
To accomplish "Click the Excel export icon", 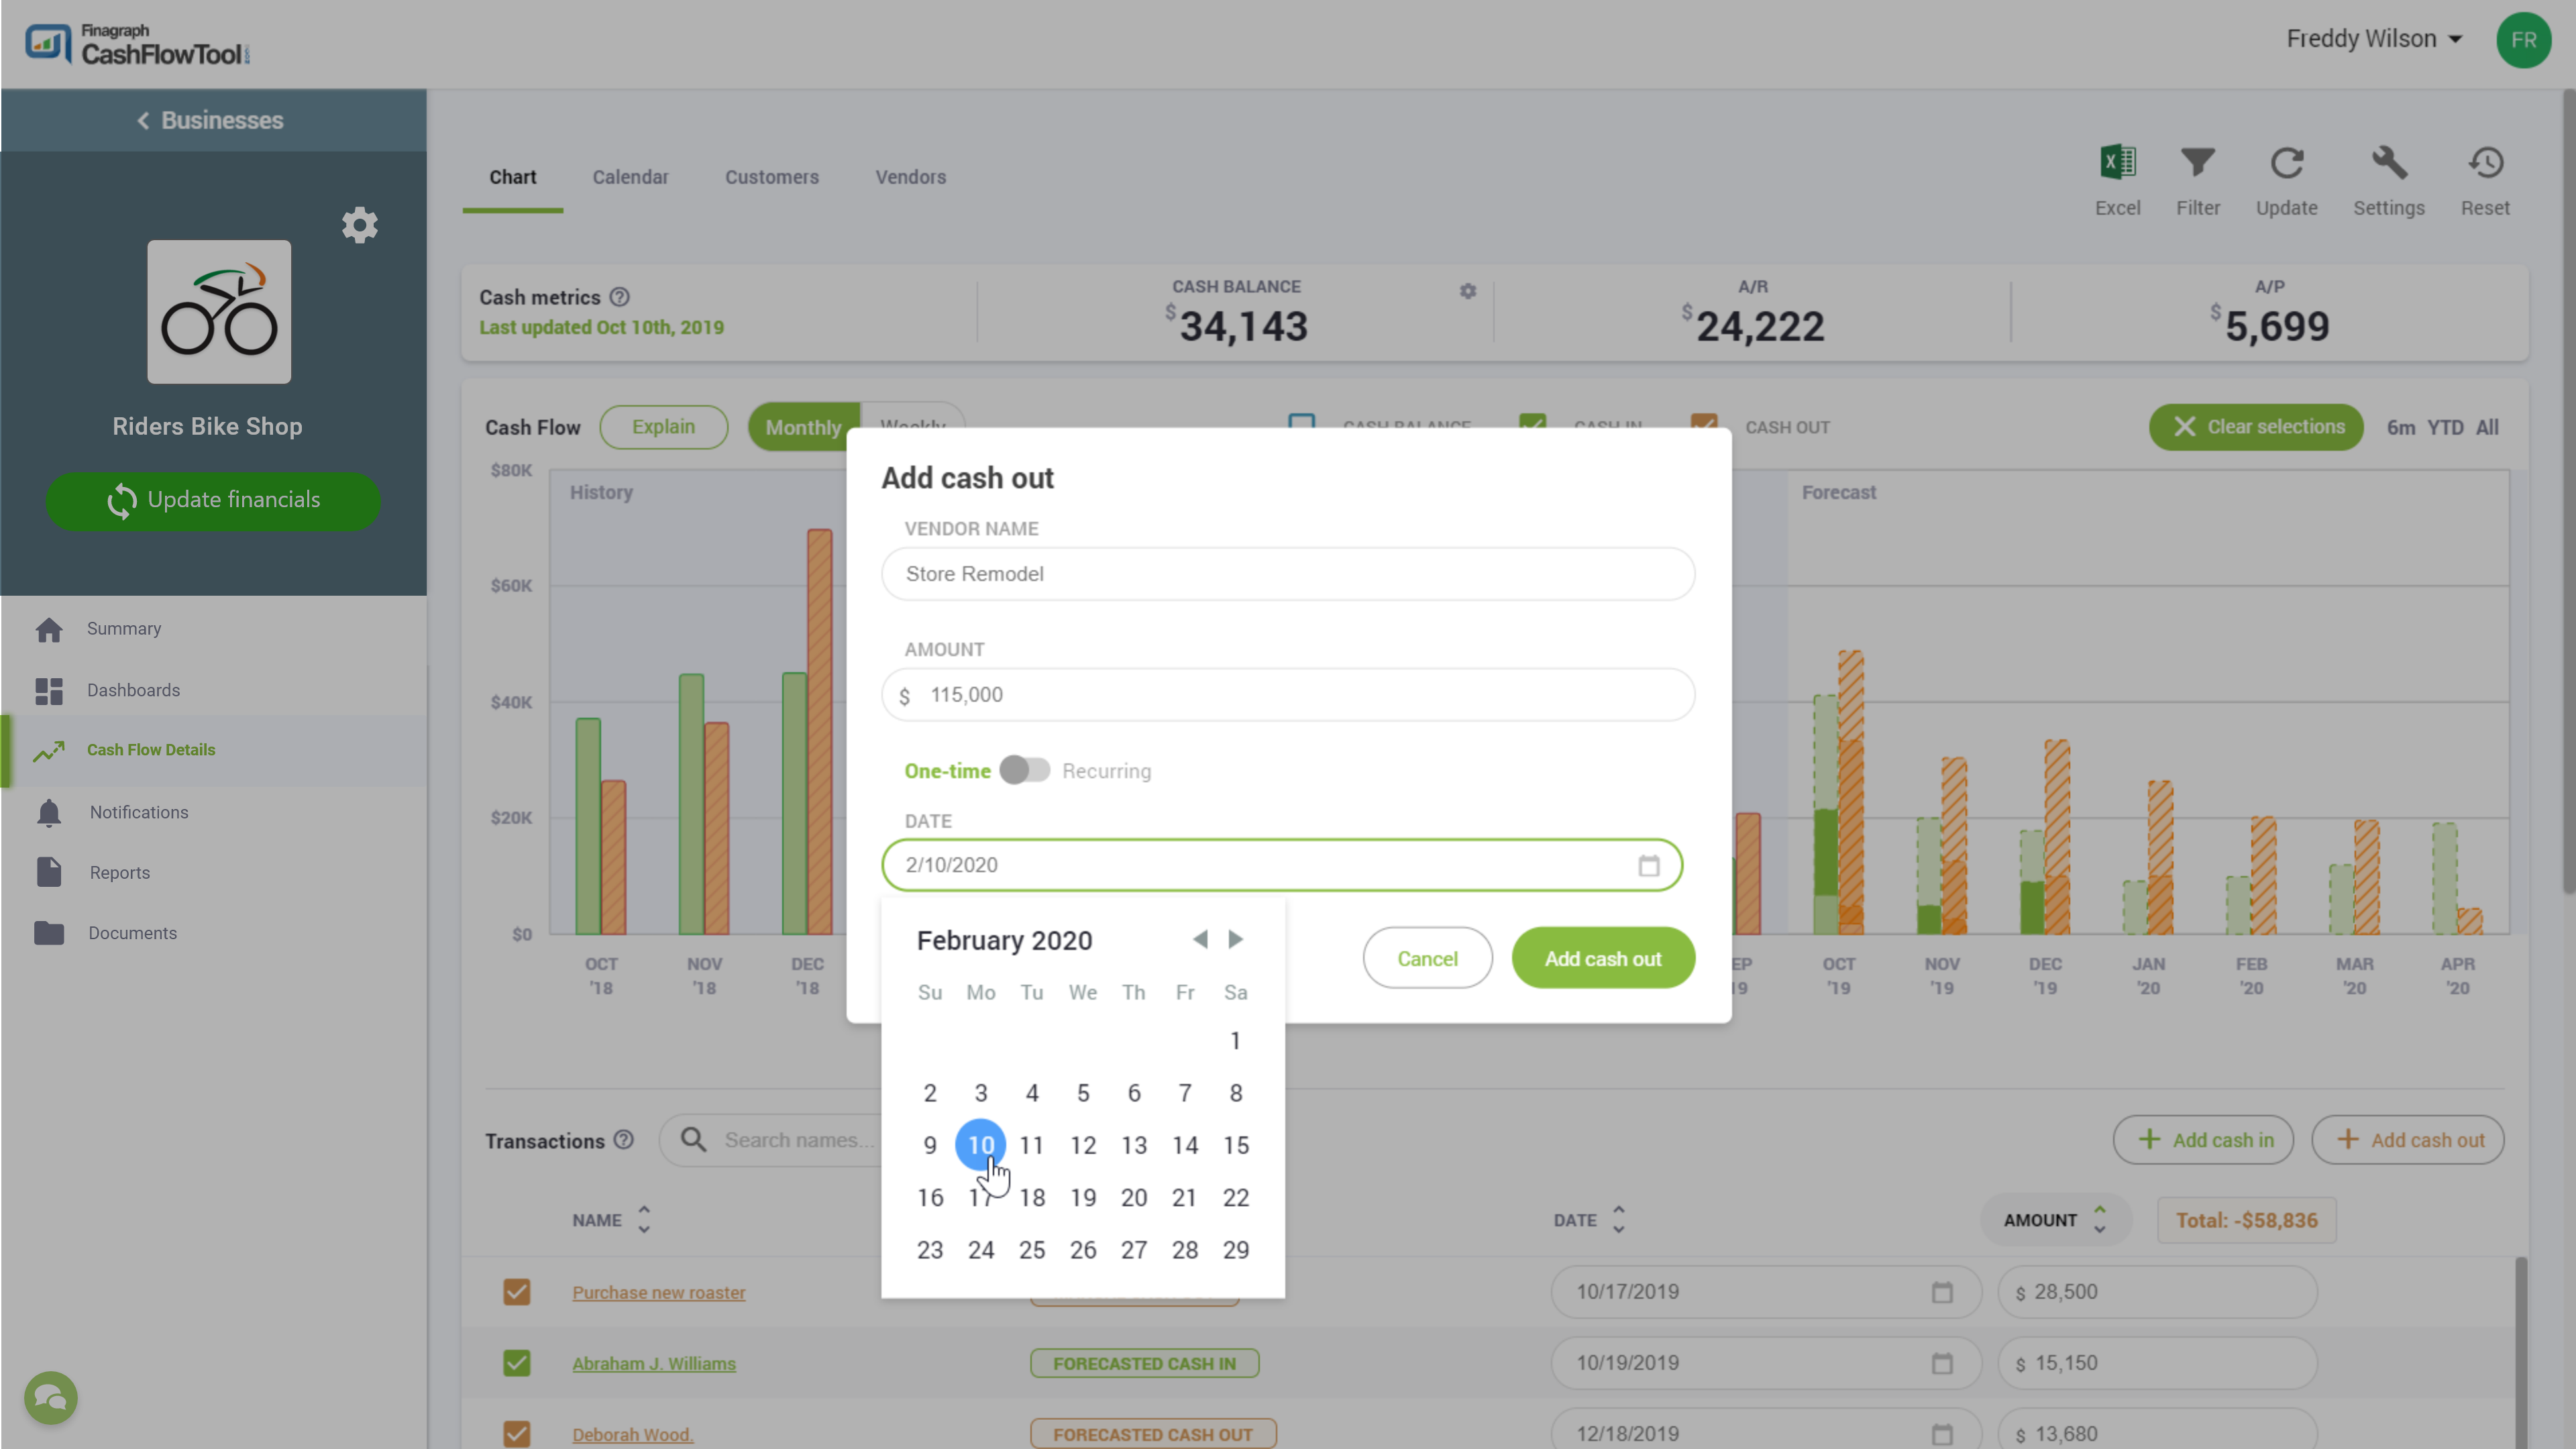I will tap(2117, 163).
